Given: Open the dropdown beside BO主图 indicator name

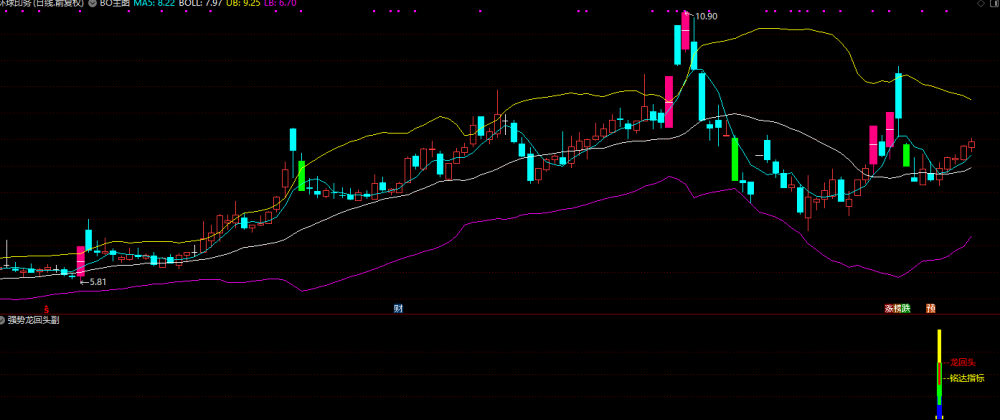Looking at the screenshot, I should 93,3.
